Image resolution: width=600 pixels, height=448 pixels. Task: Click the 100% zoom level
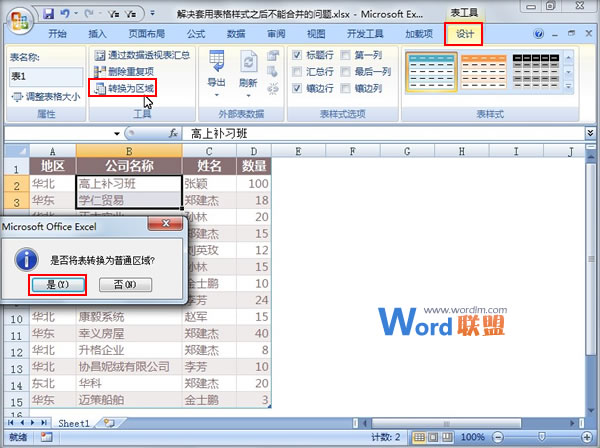click(x=473, y=437)
